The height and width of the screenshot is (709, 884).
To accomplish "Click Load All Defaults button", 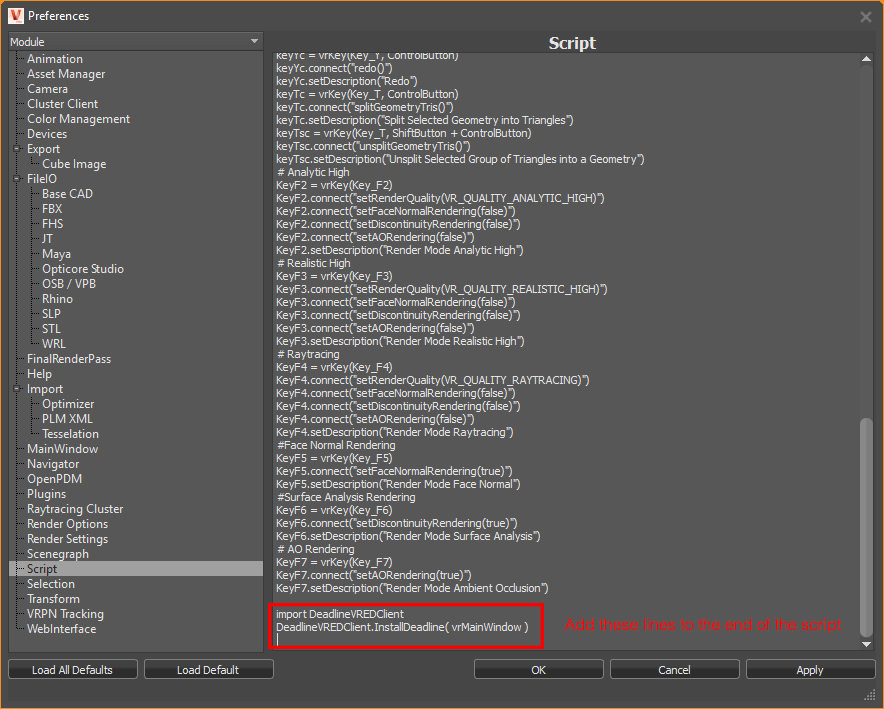I will pyautogui.click(x=72, y=670).
